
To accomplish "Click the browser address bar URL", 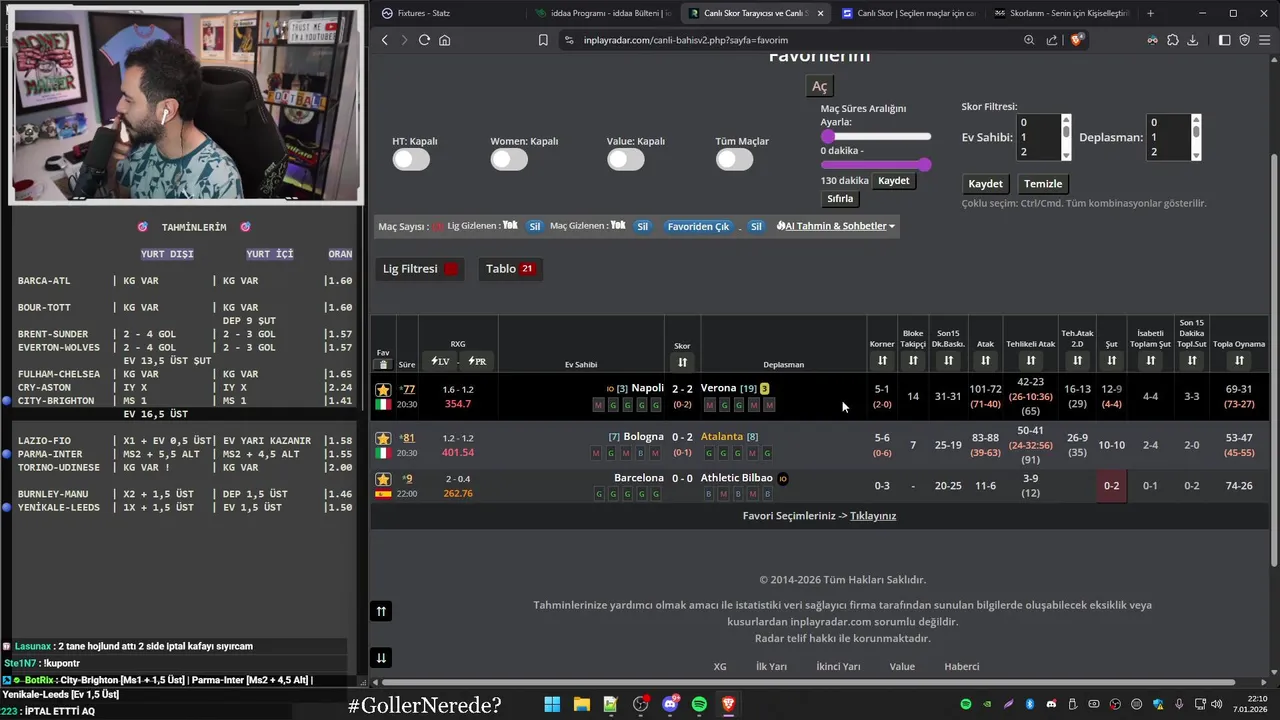I will (686, 40).
